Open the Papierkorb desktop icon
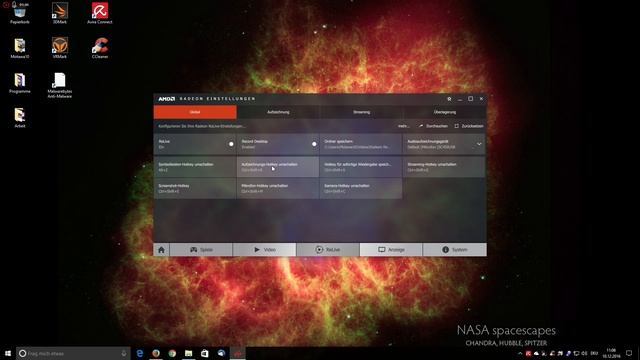The width and height of the screenshot is (640, 360). click(20, 14)
